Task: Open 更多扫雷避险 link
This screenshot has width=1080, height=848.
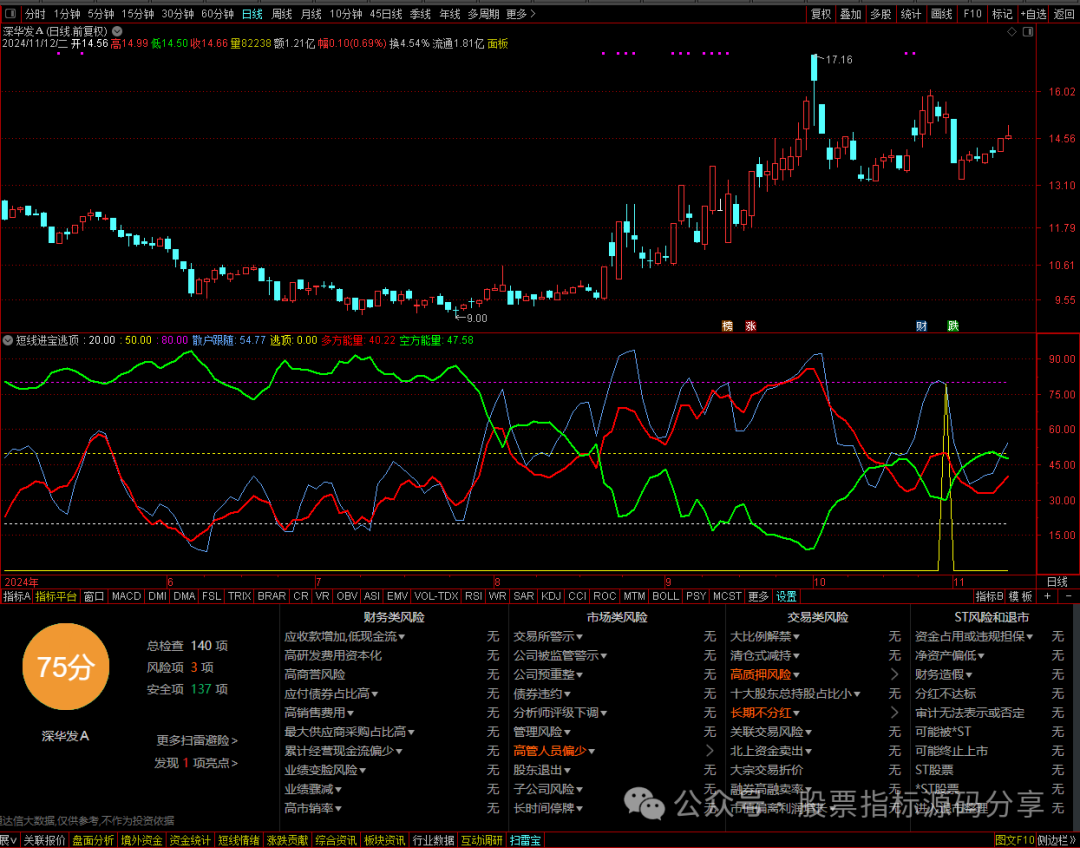Action: (x=197, y=741)
